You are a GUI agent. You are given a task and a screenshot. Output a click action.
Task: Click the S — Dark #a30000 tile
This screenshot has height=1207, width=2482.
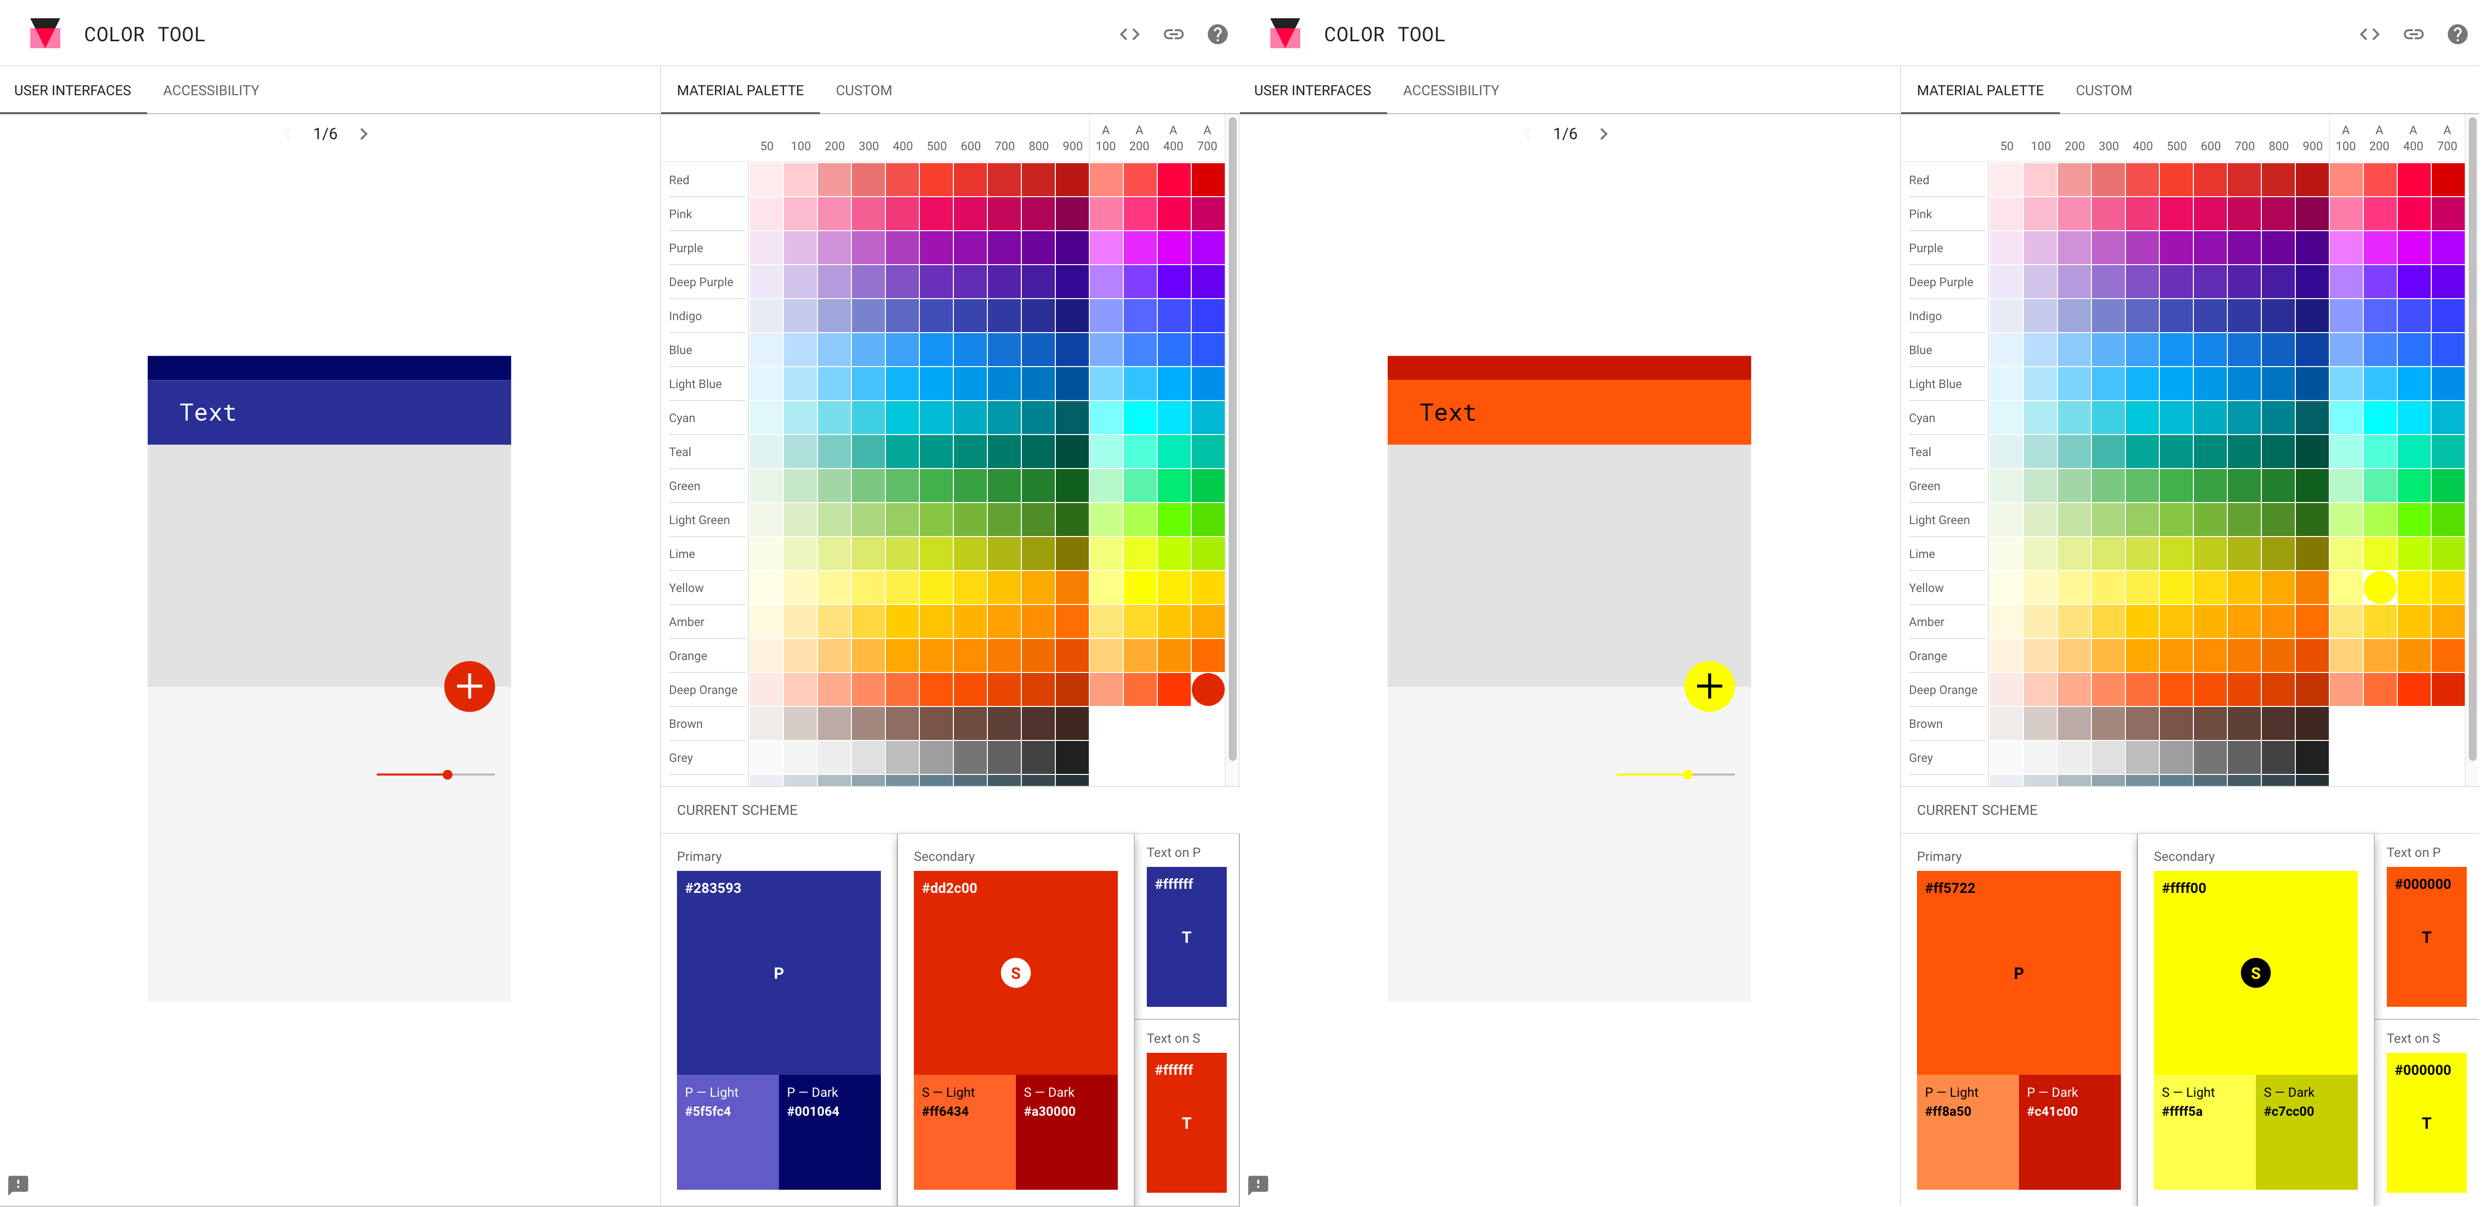[x=1067, y=1132]
